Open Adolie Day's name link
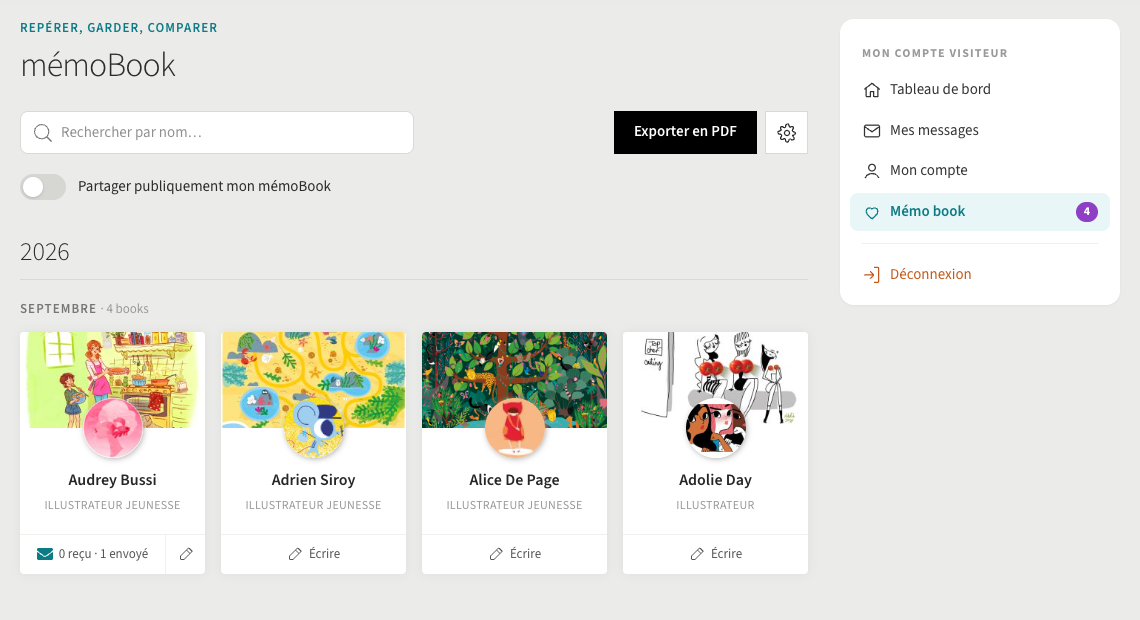 click(715, 480)
